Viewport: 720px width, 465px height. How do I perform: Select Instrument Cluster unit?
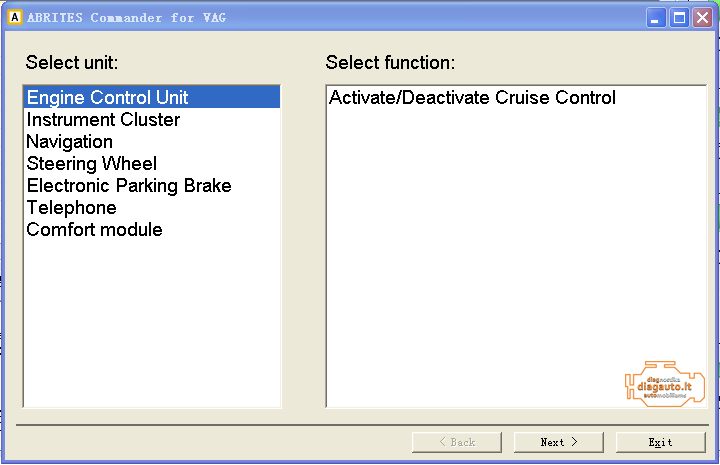pos(103,120)
